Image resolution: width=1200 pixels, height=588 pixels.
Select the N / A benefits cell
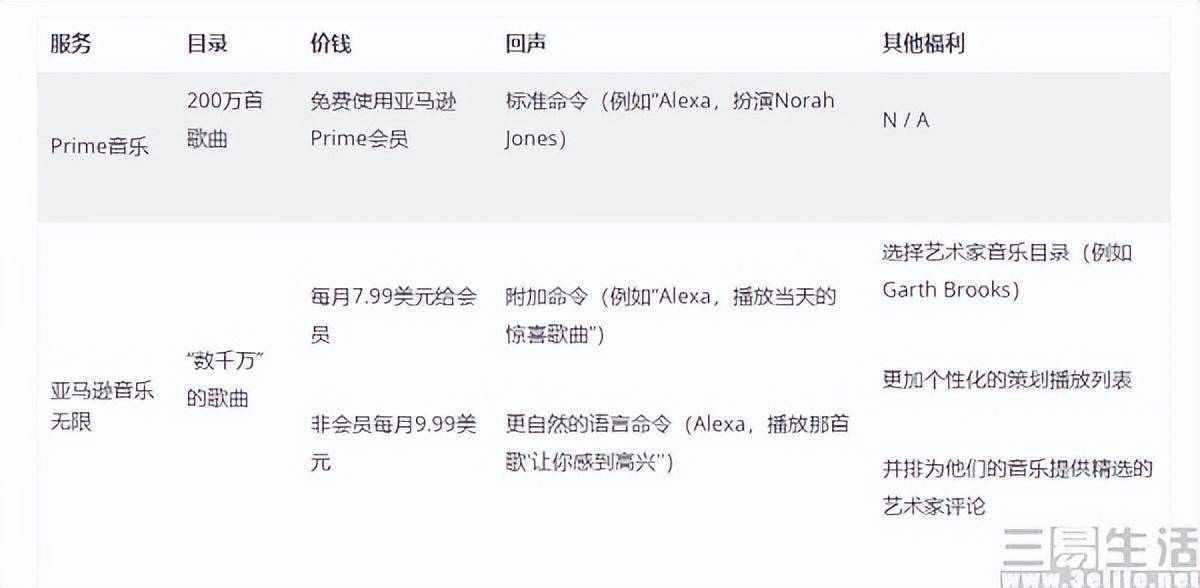(905, 120)
